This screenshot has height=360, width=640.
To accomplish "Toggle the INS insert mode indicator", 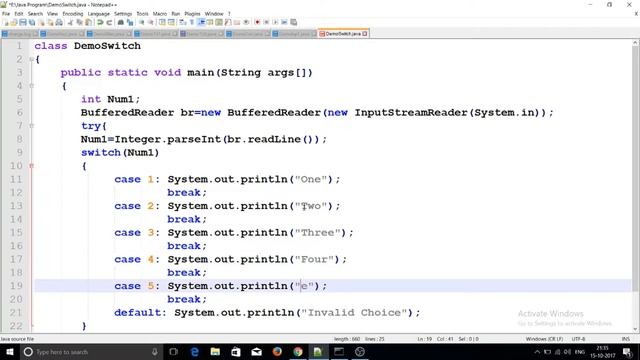I will [x=625, y=339].
